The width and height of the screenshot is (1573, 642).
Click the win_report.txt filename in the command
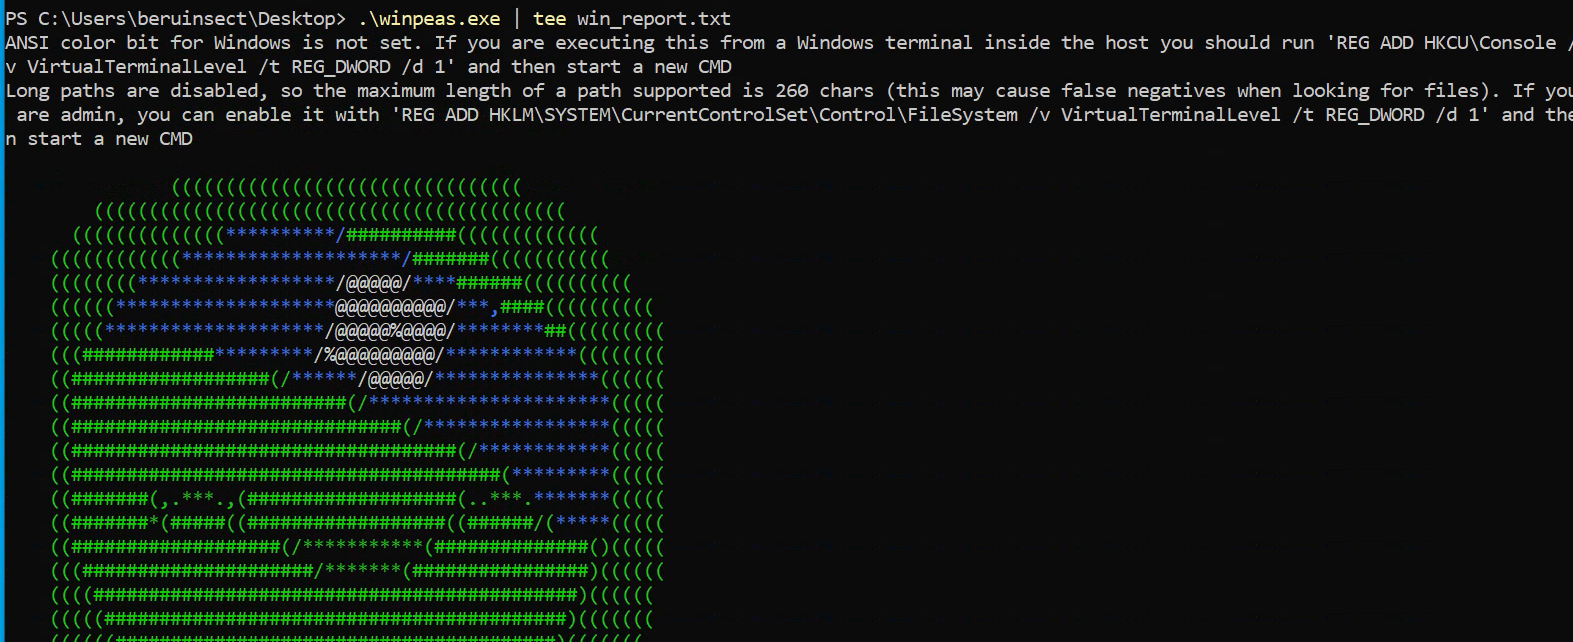pyautogui.click(x=653, y=18)
